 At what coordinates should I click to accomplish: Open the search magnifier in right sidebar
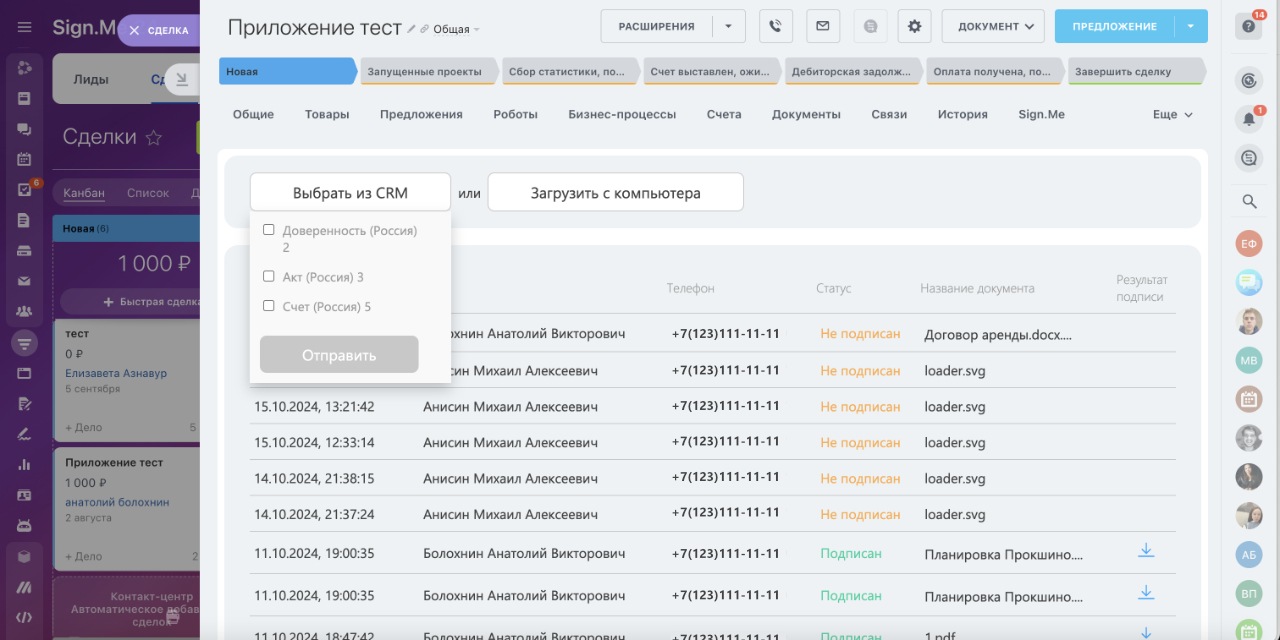click(x=1248, y=201)
